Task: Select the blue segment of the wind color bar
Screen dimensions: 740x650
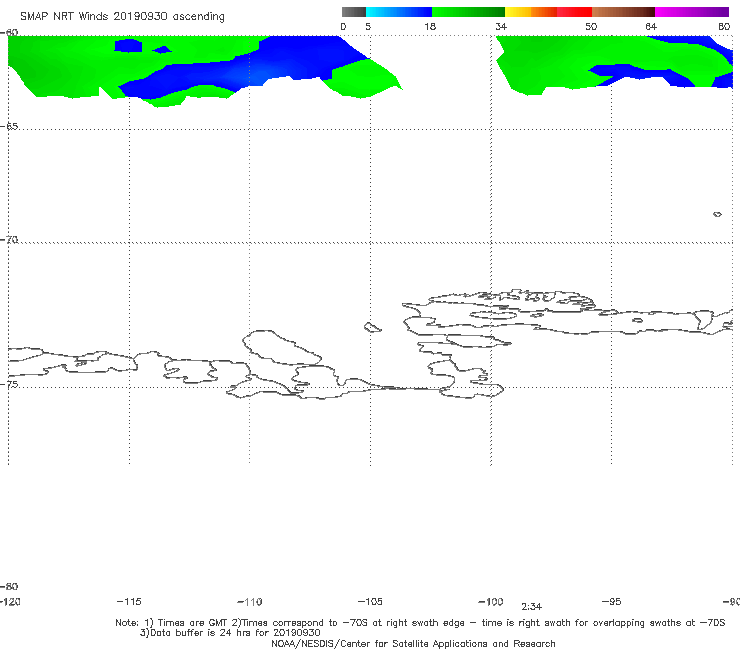Action: [x=399, y=12]
